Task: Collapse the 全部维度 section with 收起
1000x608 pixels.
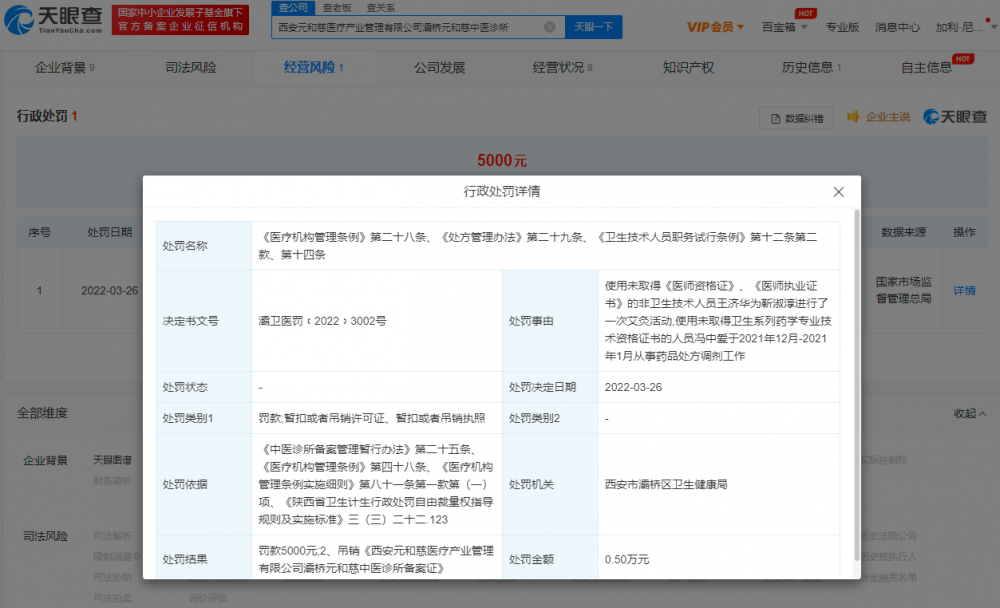Action: [x=969, y=413]
